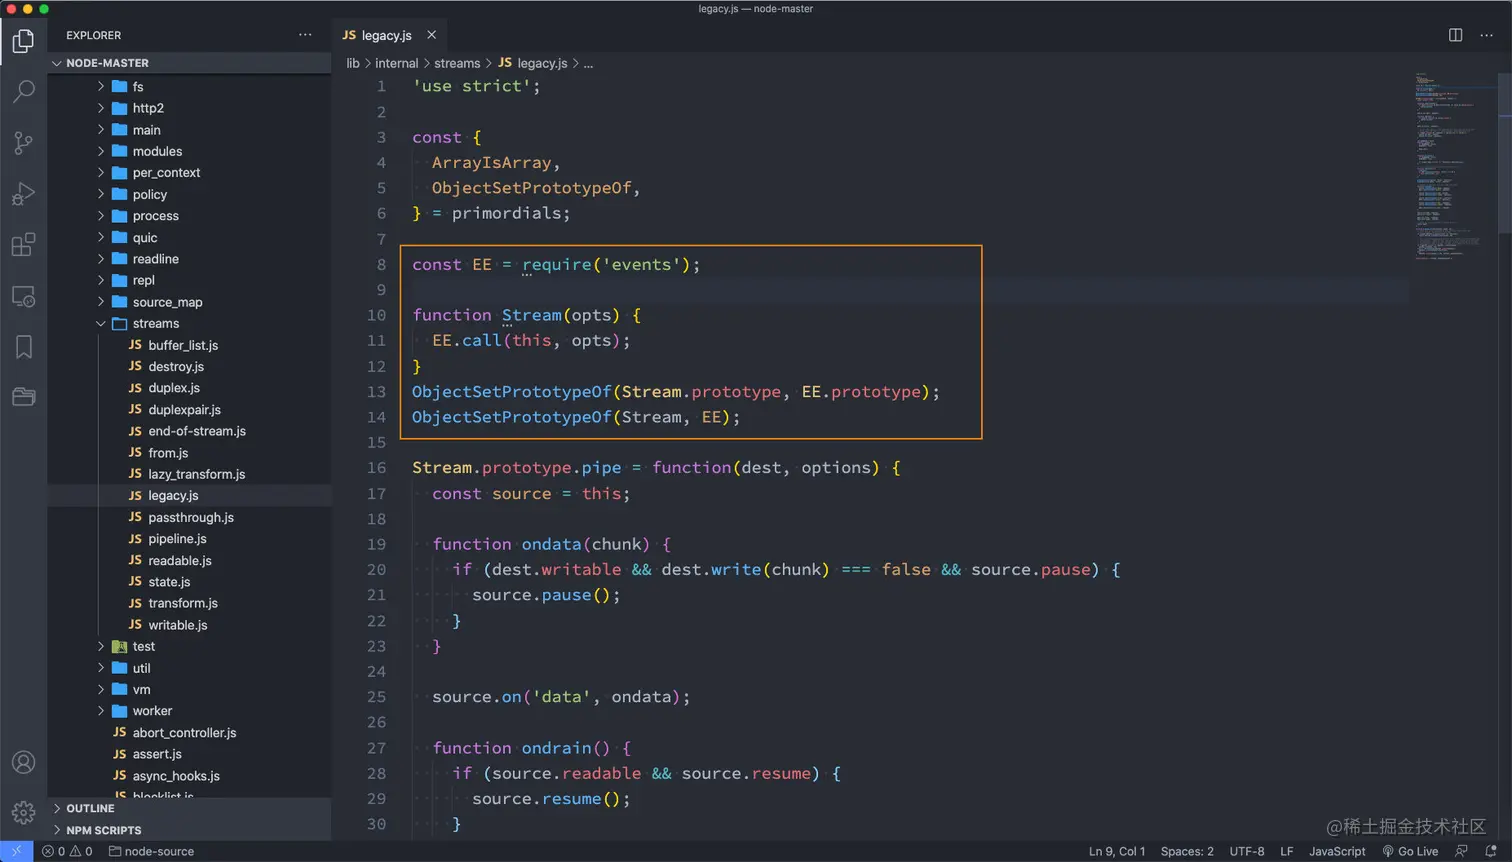Open duplexpair.js file

click(190, 410)
